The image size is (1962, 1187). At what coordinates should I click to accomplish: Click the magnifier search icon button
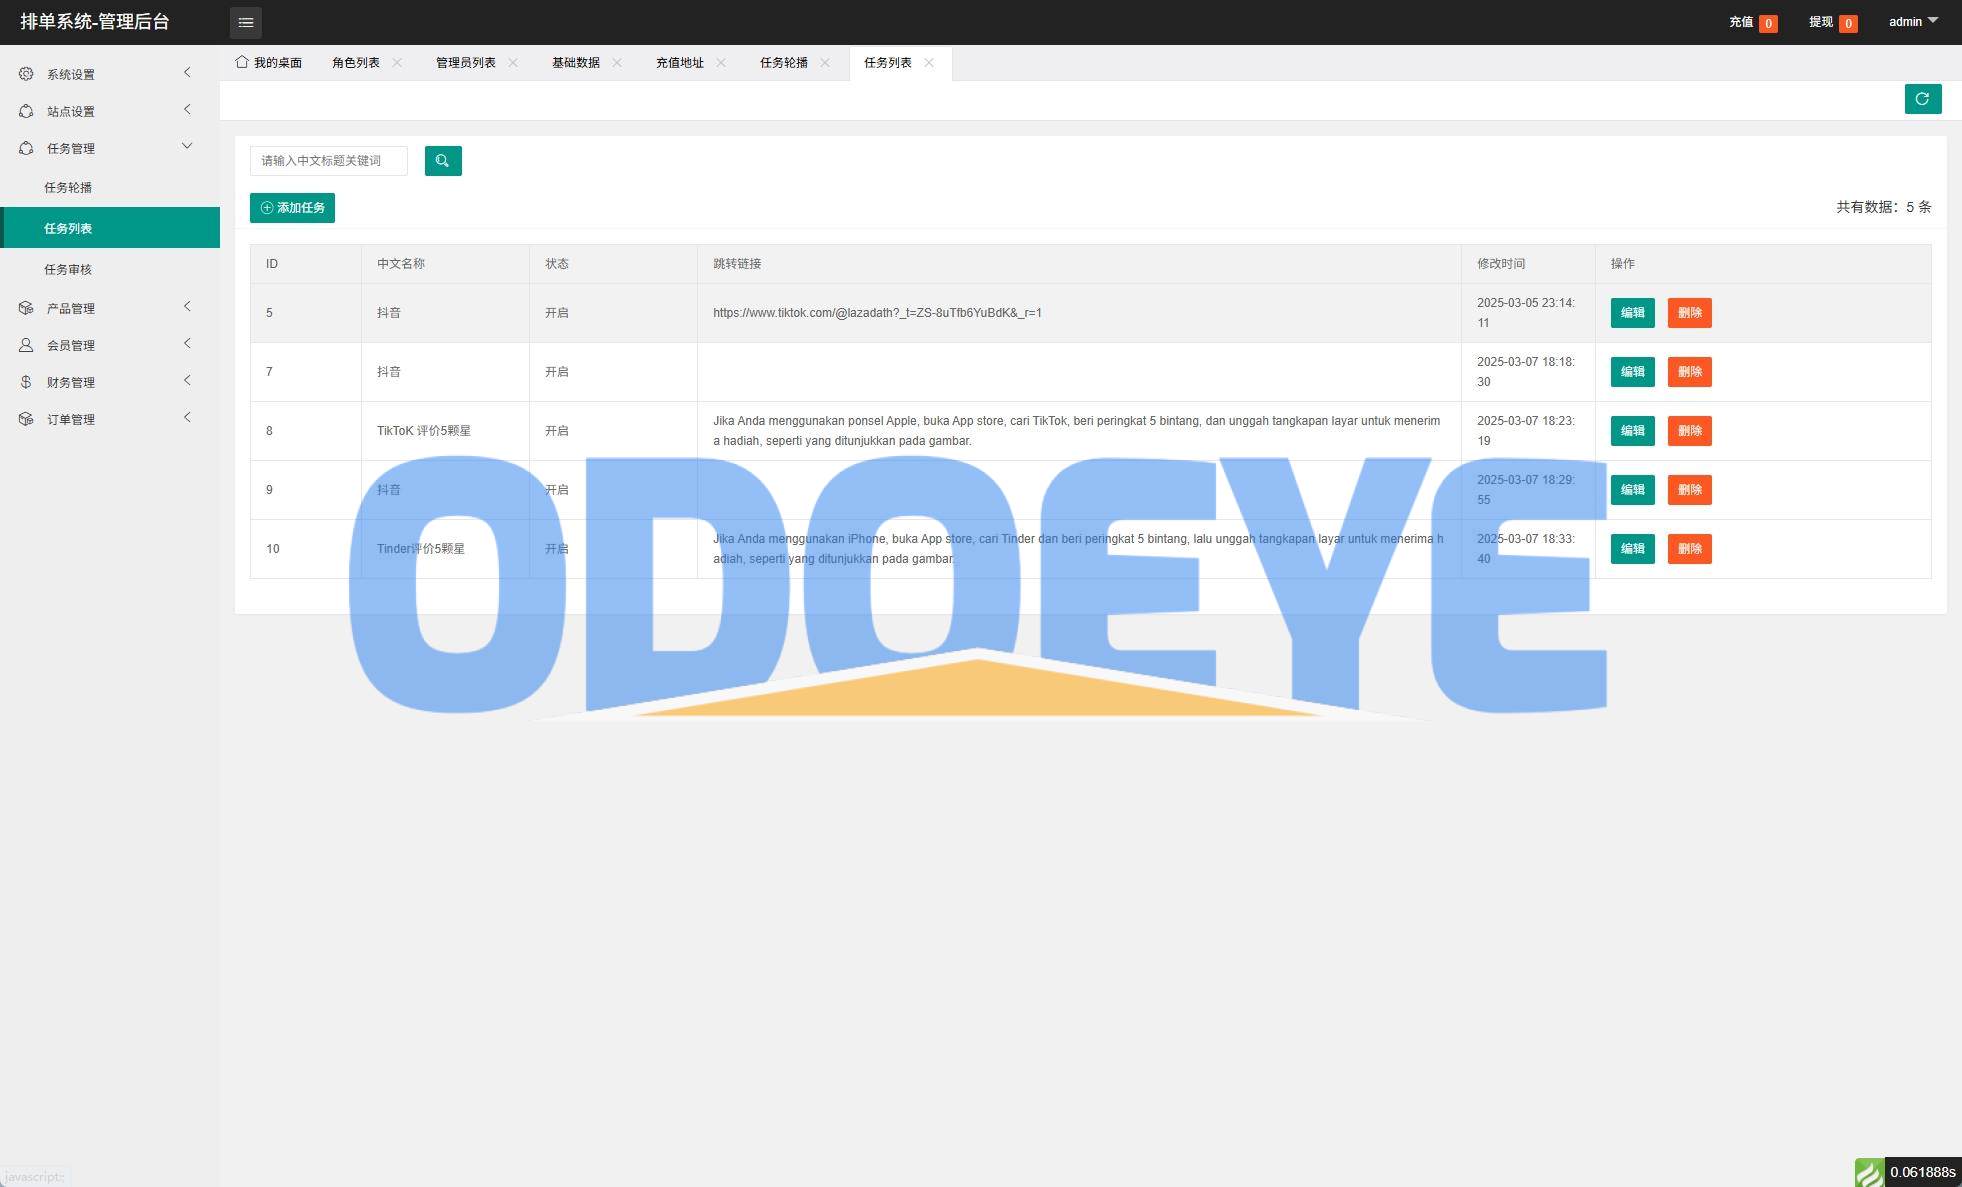coord(443,161)
